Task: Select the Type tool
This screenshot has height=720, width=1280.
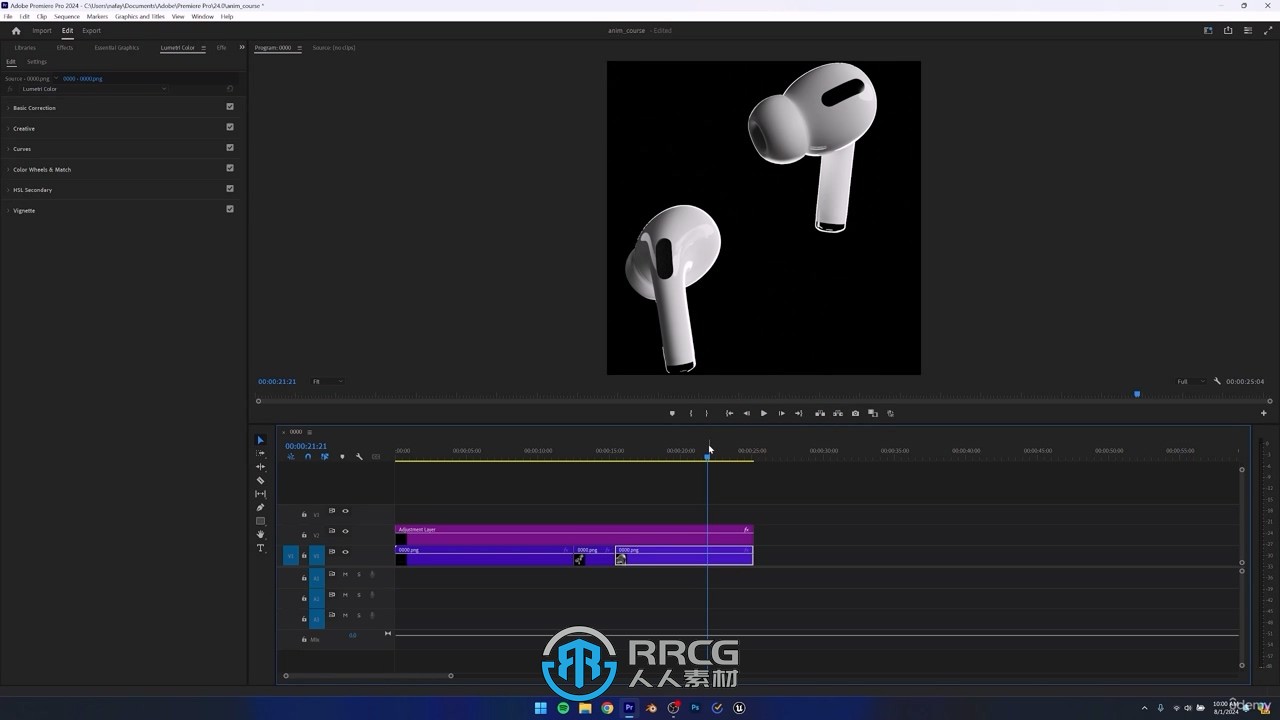Action: coord(261,548)
